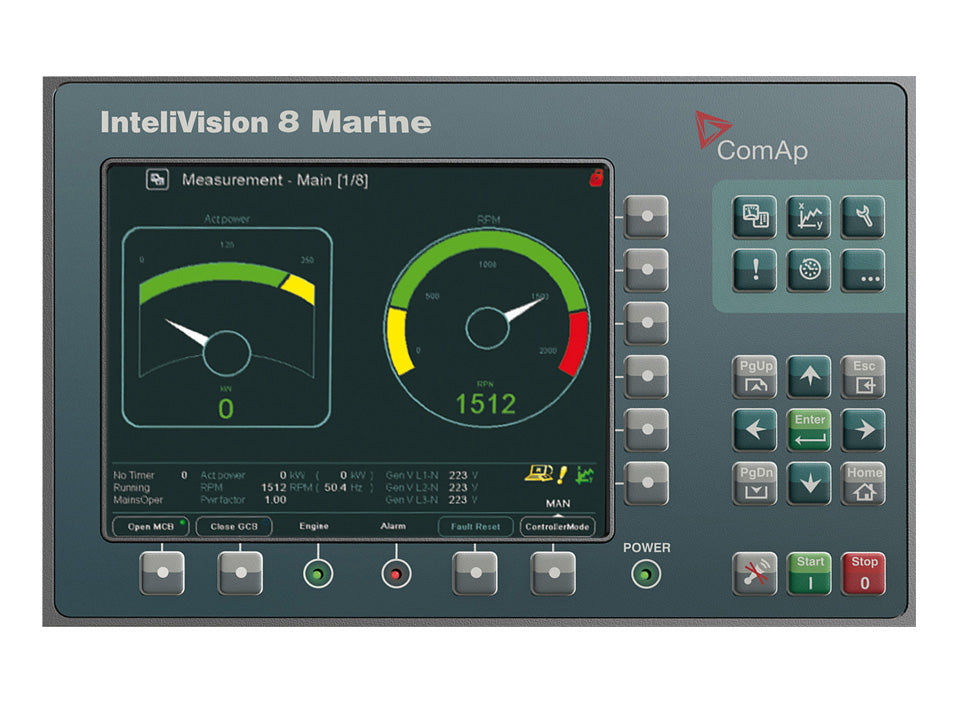Open the x-y trends graph button

[808, 217]
